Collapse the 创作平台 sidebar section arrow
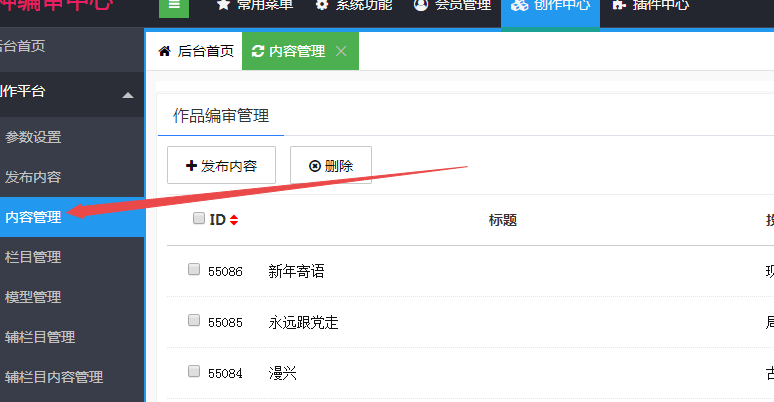 (127, 95)
